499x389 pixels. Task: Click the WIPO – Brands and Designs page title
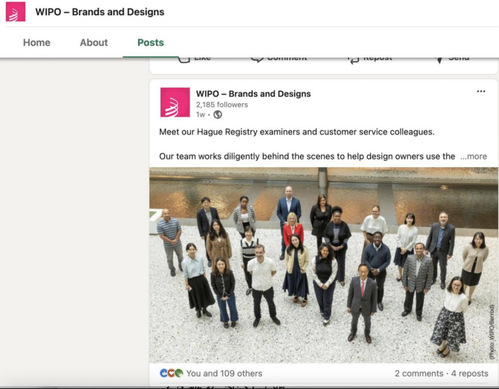[x=100, y=12]
